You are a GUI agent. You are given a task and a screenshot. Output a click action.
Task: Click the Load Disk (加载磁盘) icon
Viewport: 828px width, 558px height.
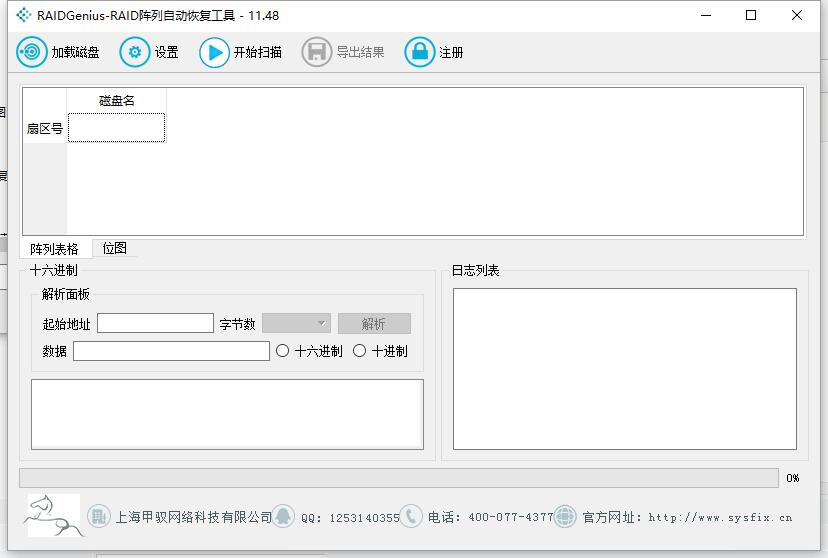(32, 52)
